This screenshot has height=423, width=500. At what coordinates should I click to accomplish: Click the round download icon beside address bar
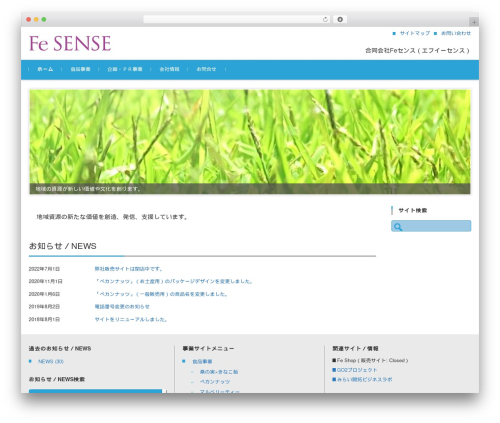pos(340,19)
